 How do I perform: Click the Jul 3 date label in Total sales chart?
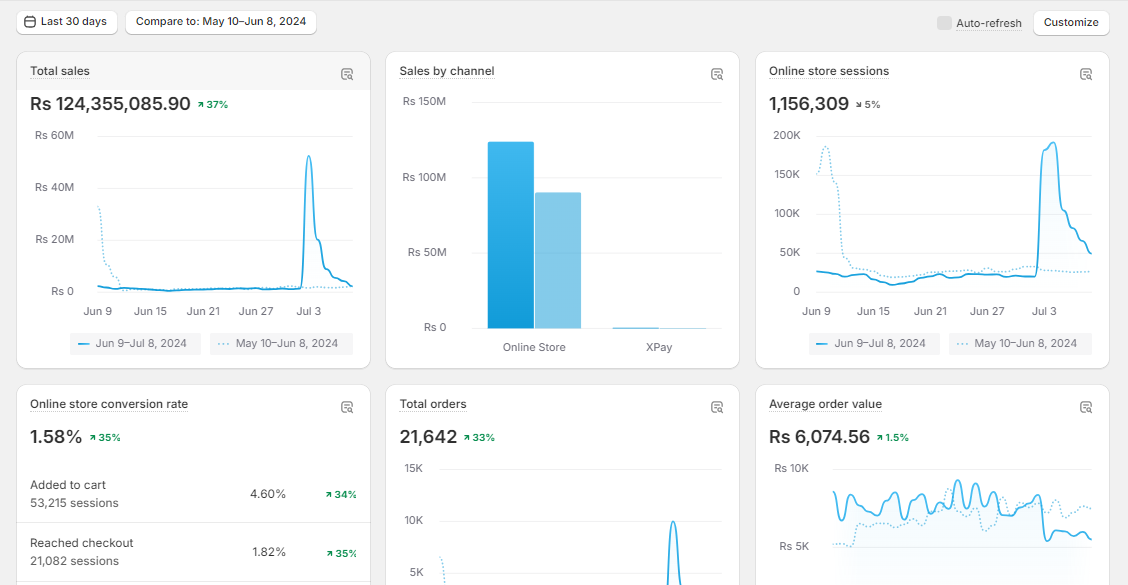(309, 311)
